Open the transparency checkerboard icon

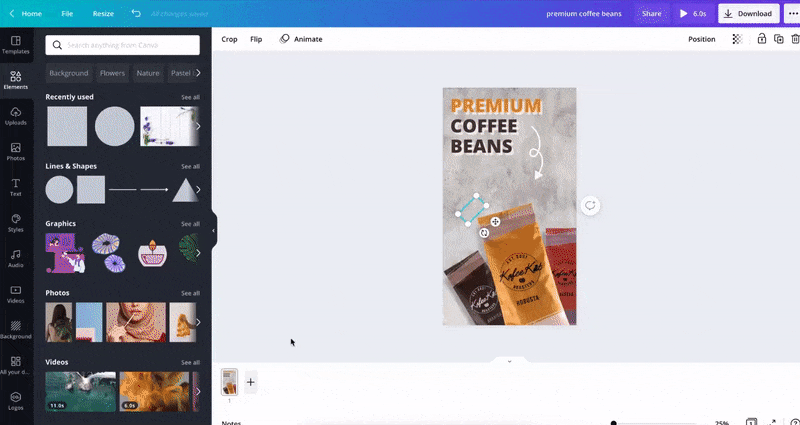pos(737,39)
